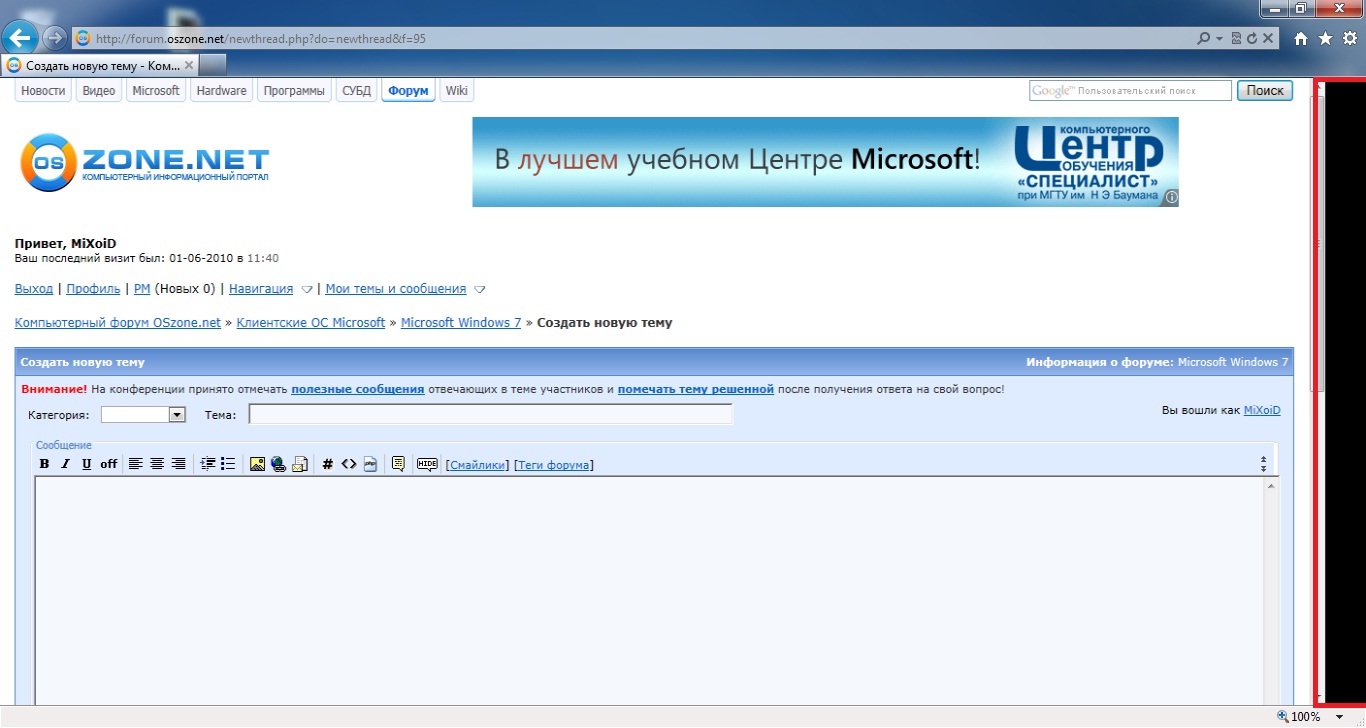Change the editor size with its up-down arrows
The width and height of the screenshot is (1366, 728).
(x=1263, y=464)
